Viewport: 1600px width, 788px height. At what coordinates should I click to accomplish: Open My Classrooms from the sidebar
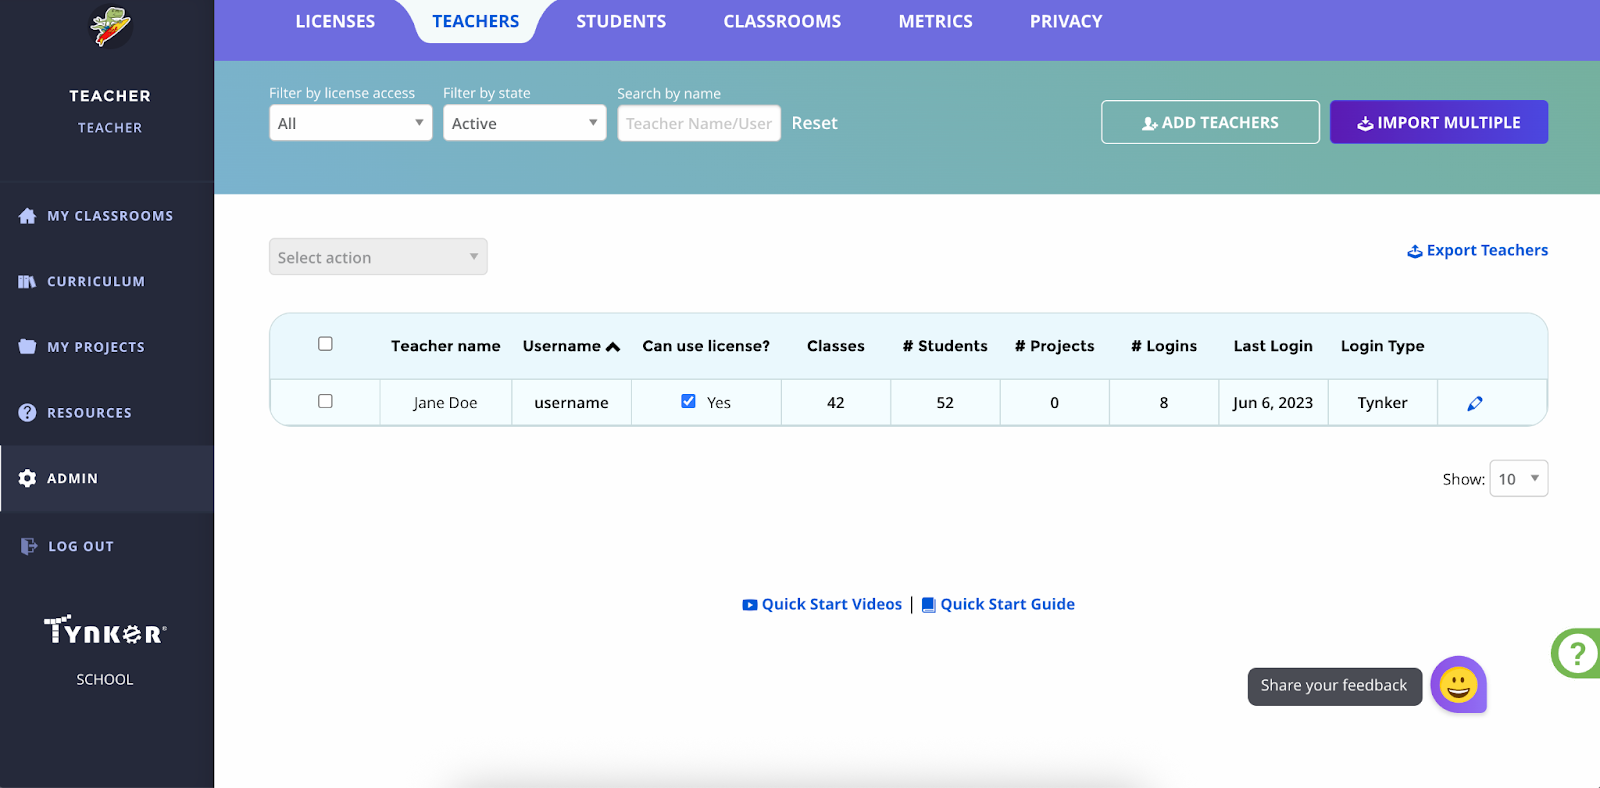(x=109, y=216)
